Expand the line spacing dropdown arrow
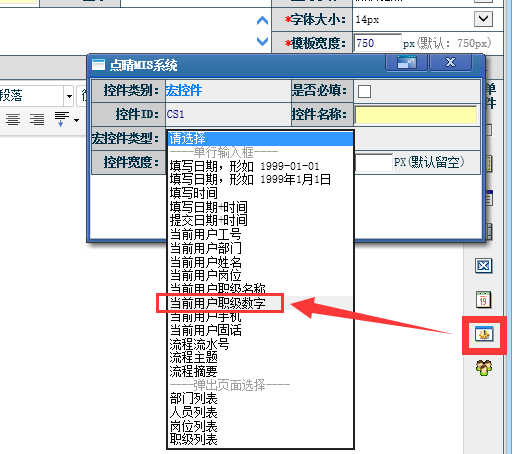 (77, 120)
